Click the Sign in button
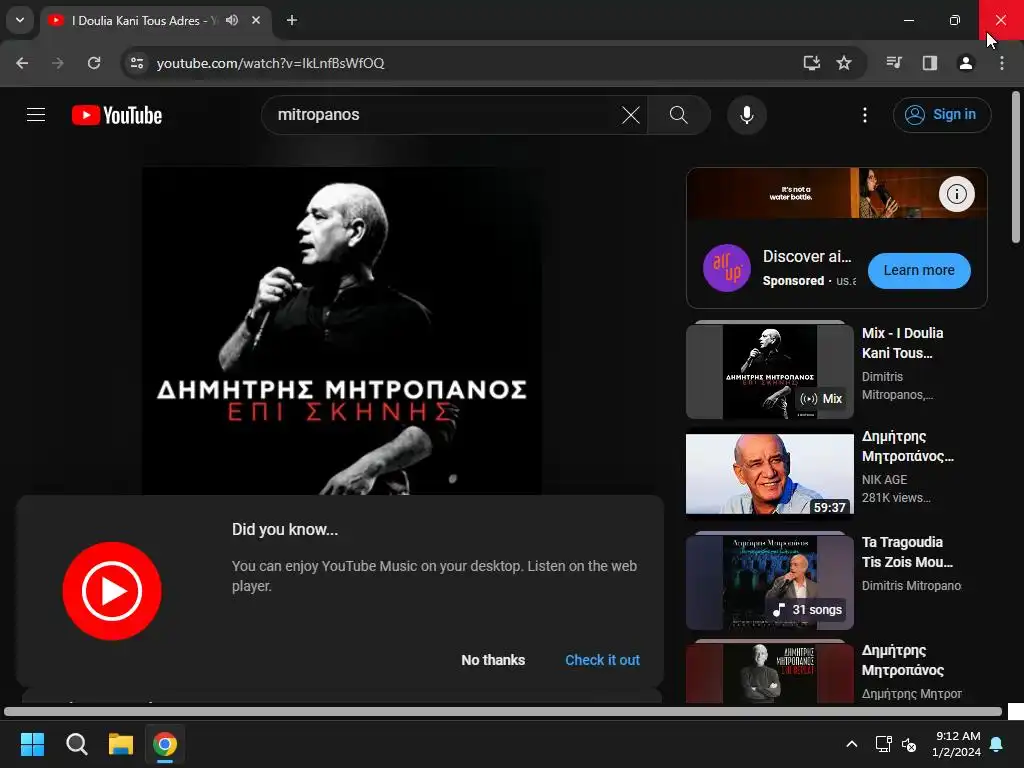 click(x=942, y=115)
